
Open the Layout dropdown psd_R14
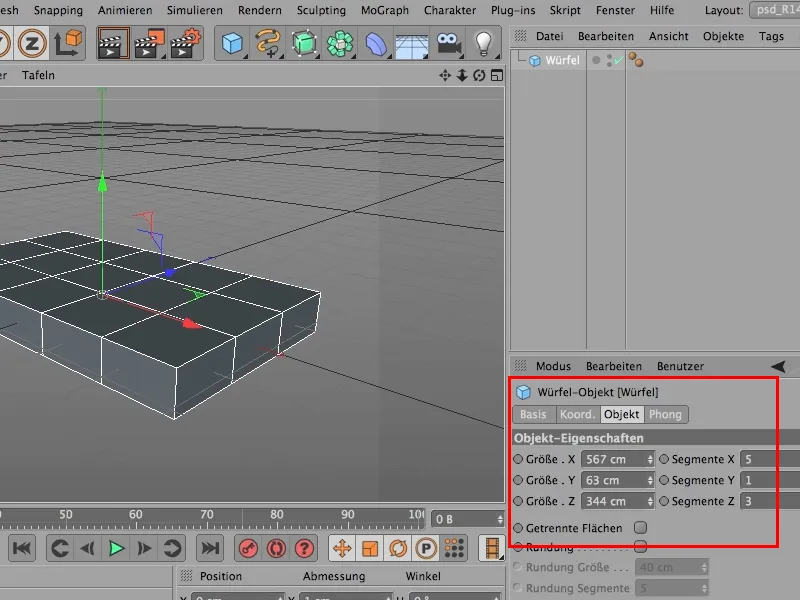[x=774, y=10]
